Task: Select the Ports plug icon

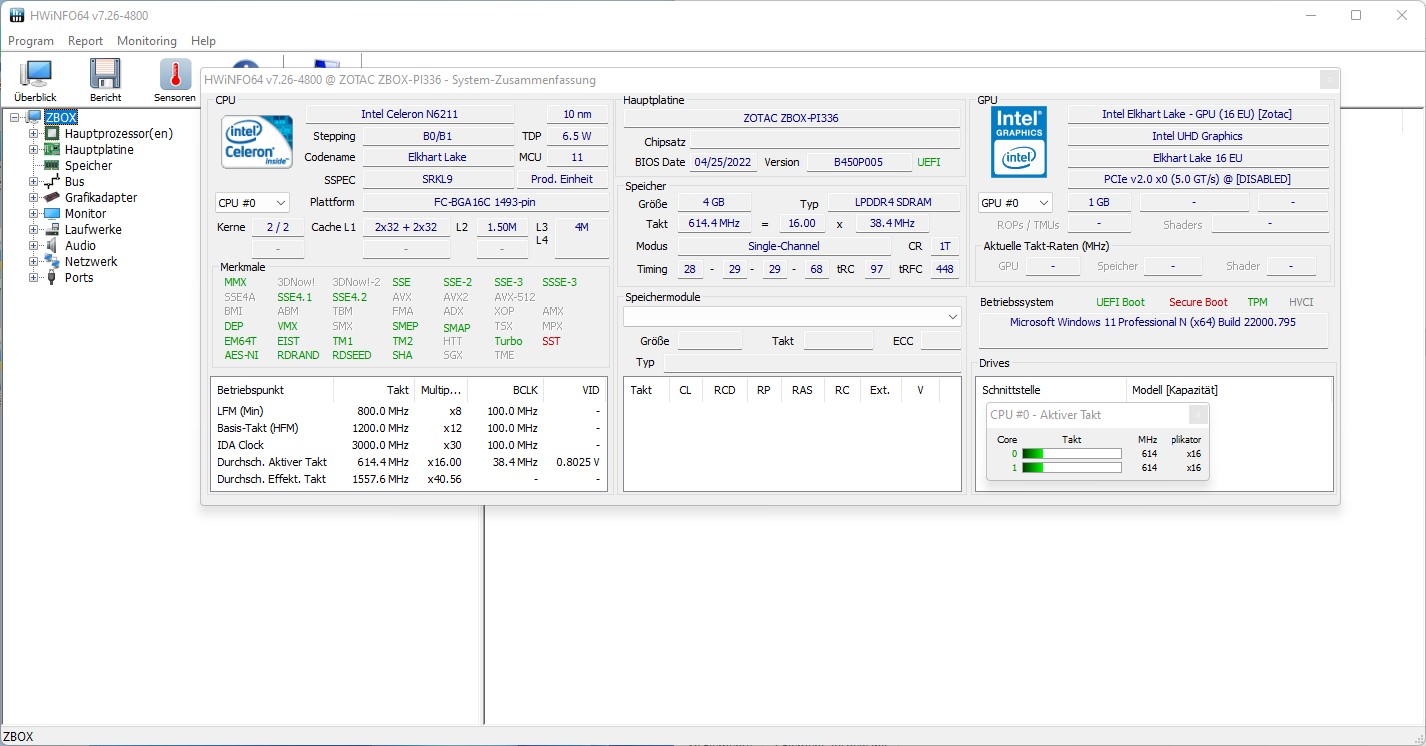Action: click(x=52, y=278)
